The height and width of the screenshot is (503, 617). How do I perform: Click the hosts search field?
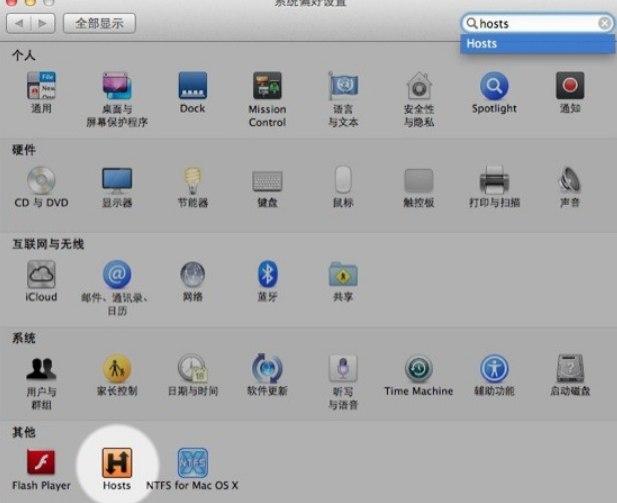click(x=538, y=24)
